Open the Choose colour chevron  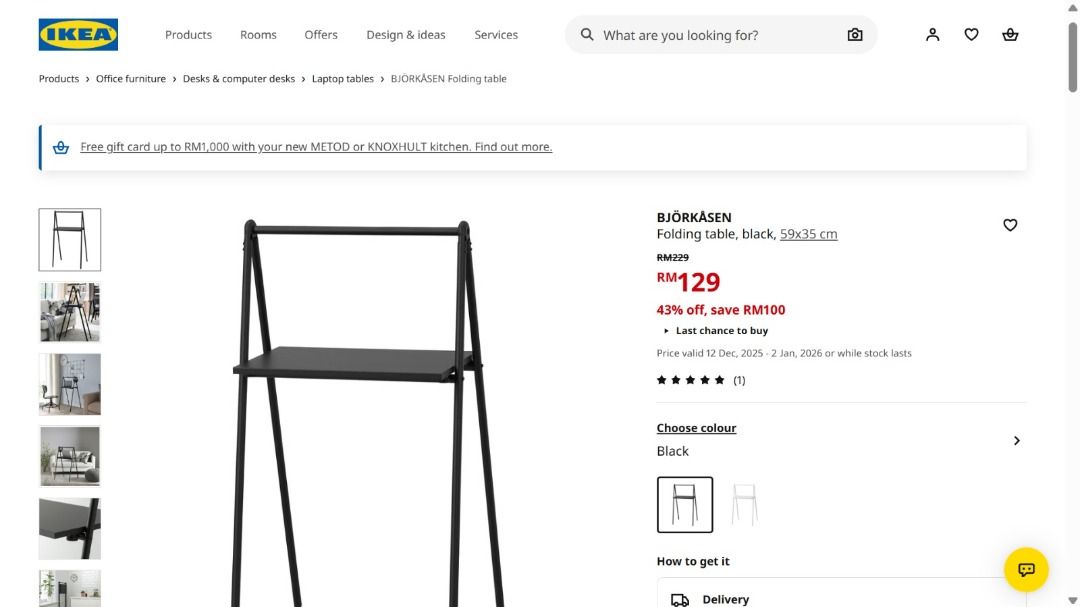[1016, 440]
